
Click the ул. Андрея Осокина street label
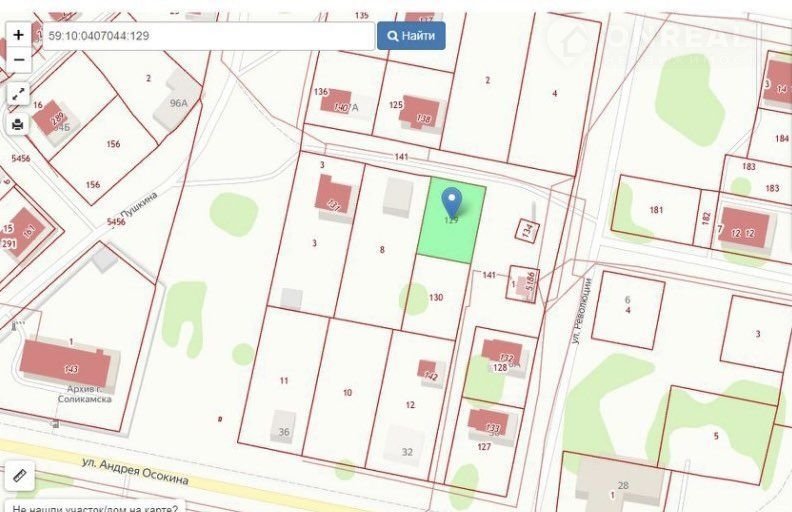[x=133, y=470]
